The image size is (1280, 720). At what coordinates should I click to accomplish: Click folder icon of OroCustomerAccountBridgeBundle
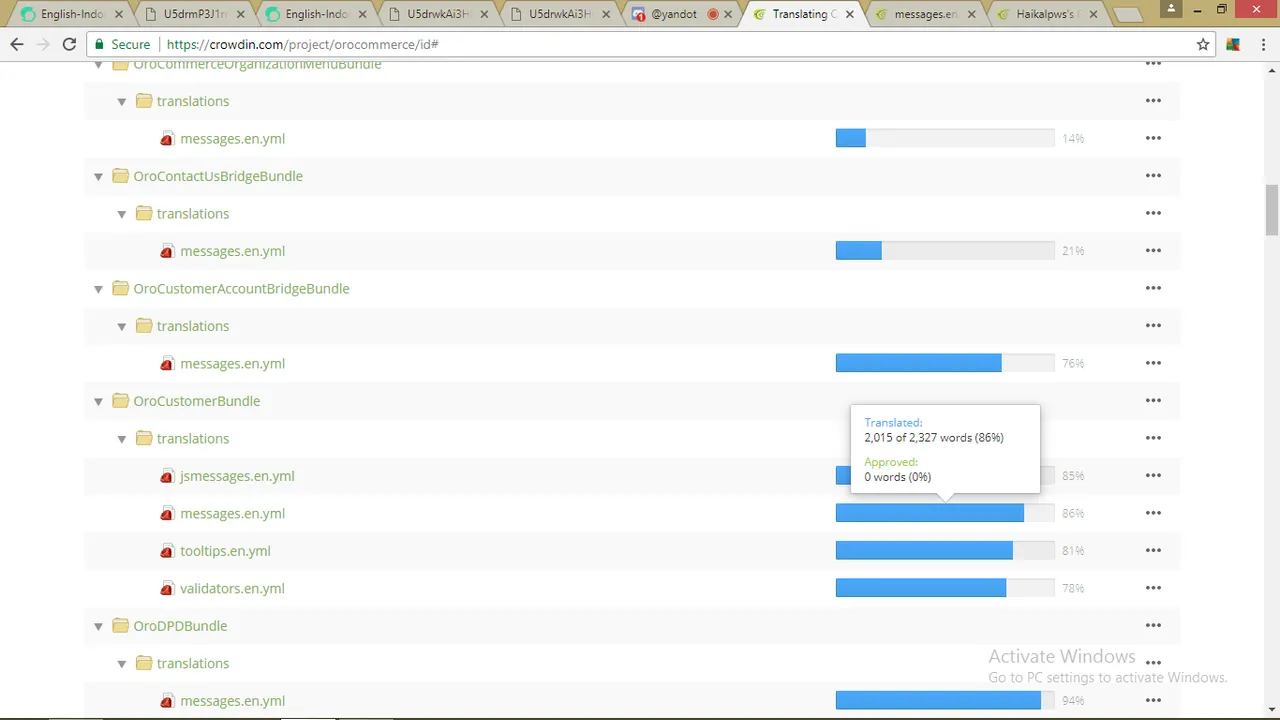[120, 288]
